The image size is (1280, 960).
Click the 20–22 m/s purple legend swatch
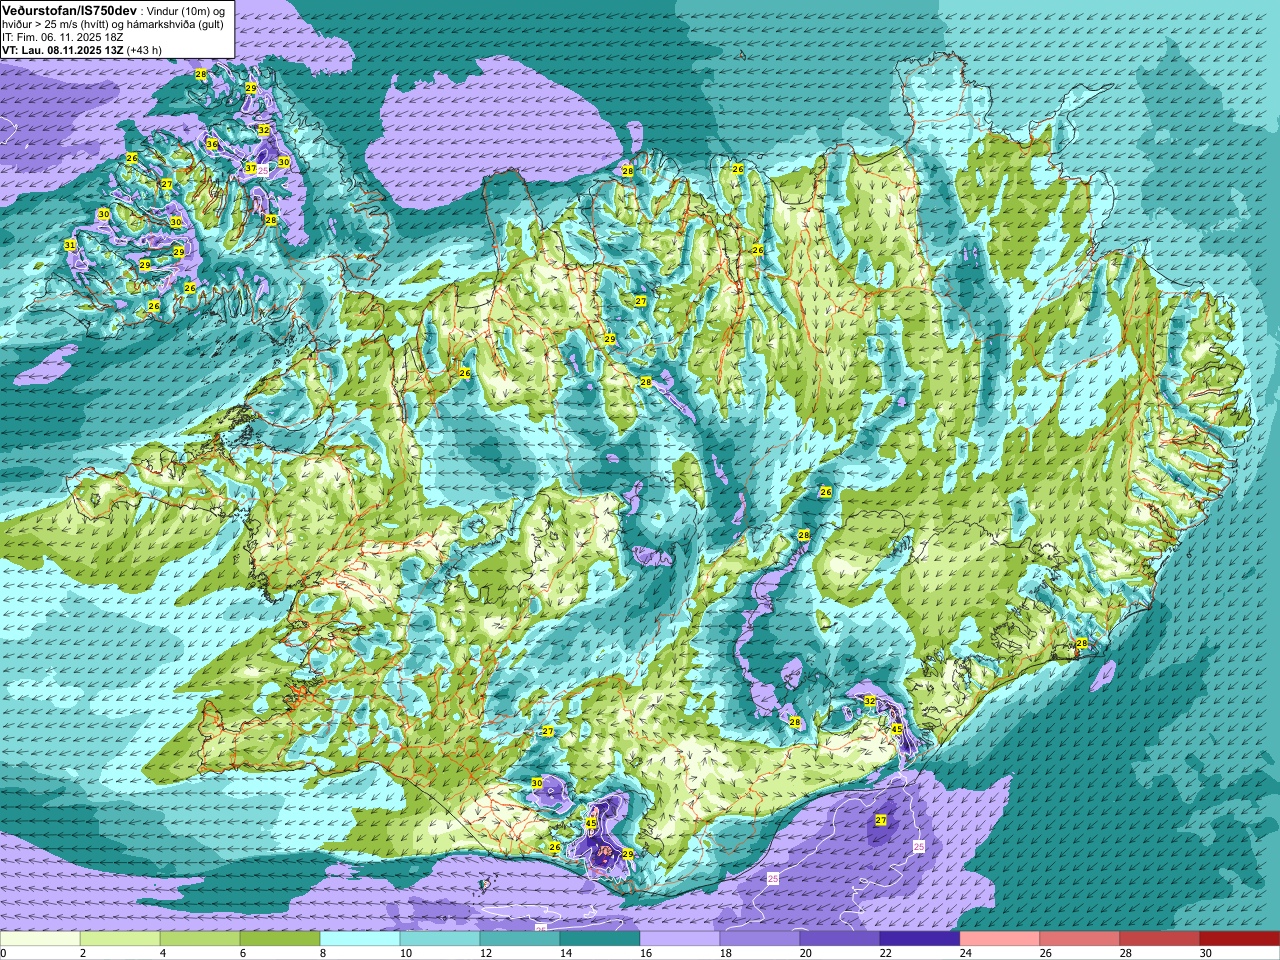pos(840,939)
